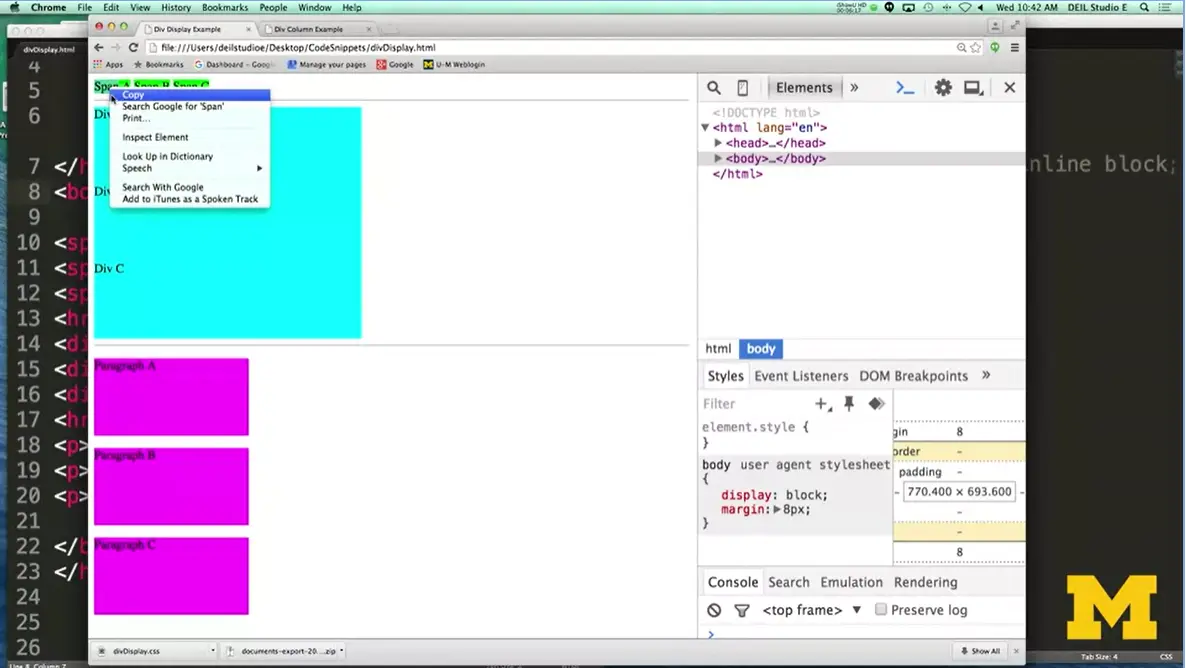The width and height of the screenshot is (1186, 668).
Task: Click the Show All downloads button
Action: (x=980, y=651)
